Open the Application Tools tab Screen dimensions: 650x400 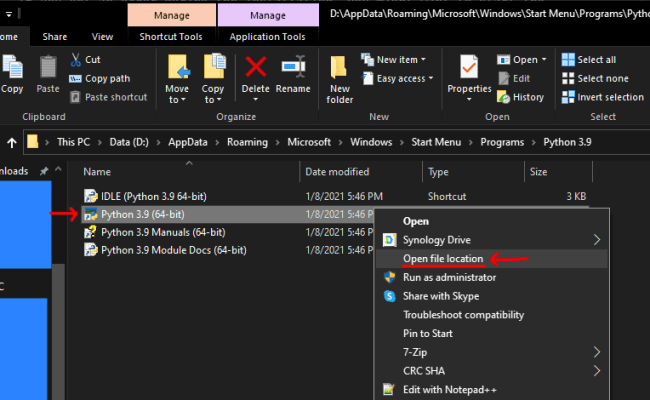point(267,37)
